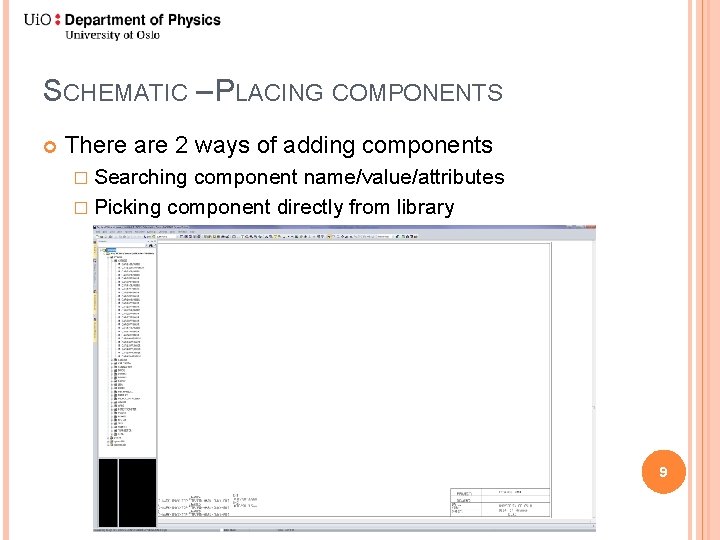The image size is (720, 540).
Task: Click the slide title "Schematic – Placing components"
Action: (x=273, y=90)
